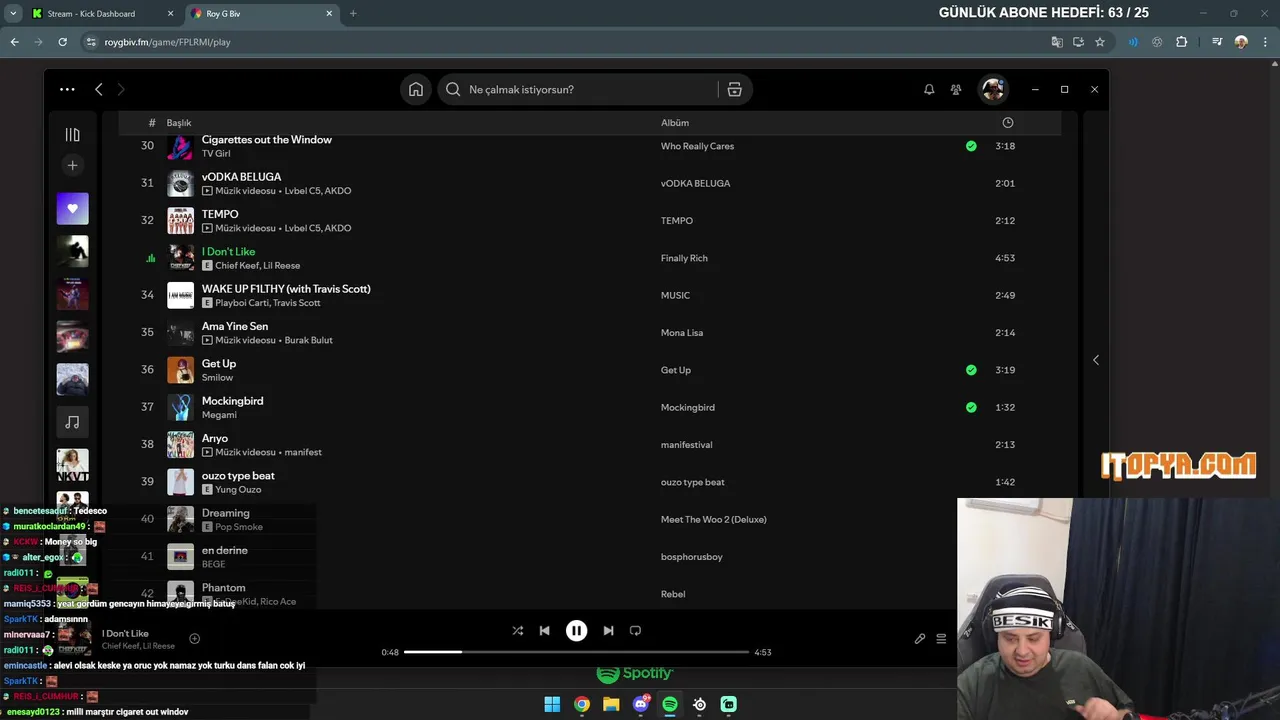The image size is (1280, 720).
Task: Open File Explorer from taskbar
Action: 611,704
